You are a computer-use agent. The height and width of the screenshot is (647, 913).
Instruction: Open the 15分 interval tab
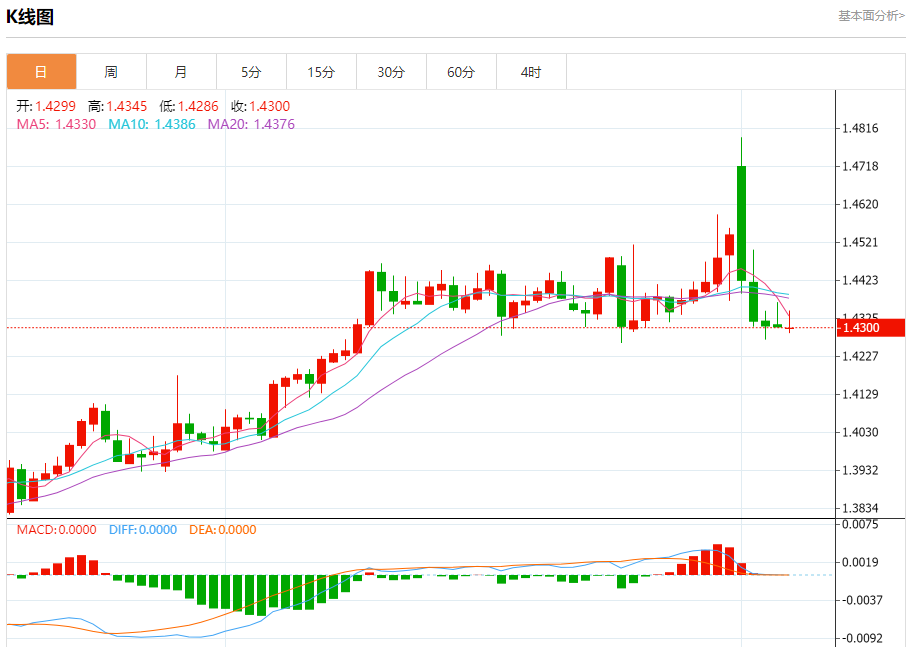tap(321, 72)
